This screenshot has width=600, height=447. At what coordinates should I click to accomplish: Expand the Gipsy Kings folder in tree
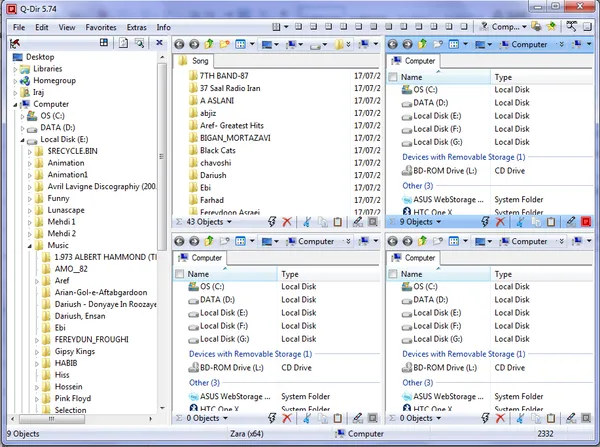coord(37,352)
